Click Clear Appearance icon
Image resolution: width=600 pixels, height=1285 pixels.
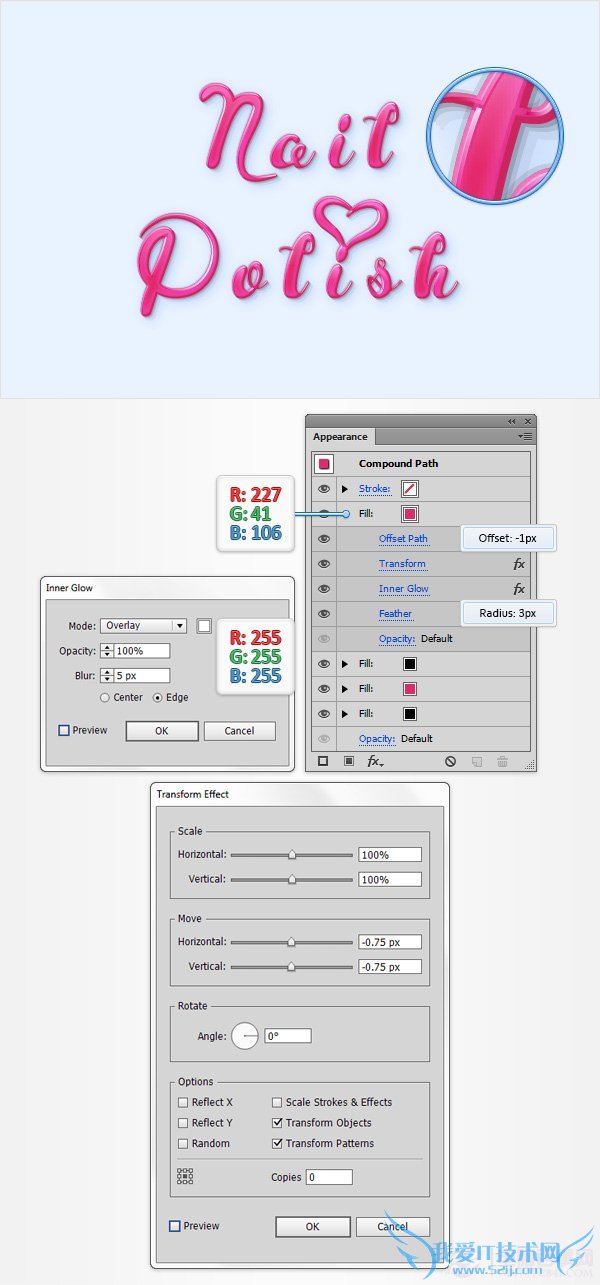[450, 761]
